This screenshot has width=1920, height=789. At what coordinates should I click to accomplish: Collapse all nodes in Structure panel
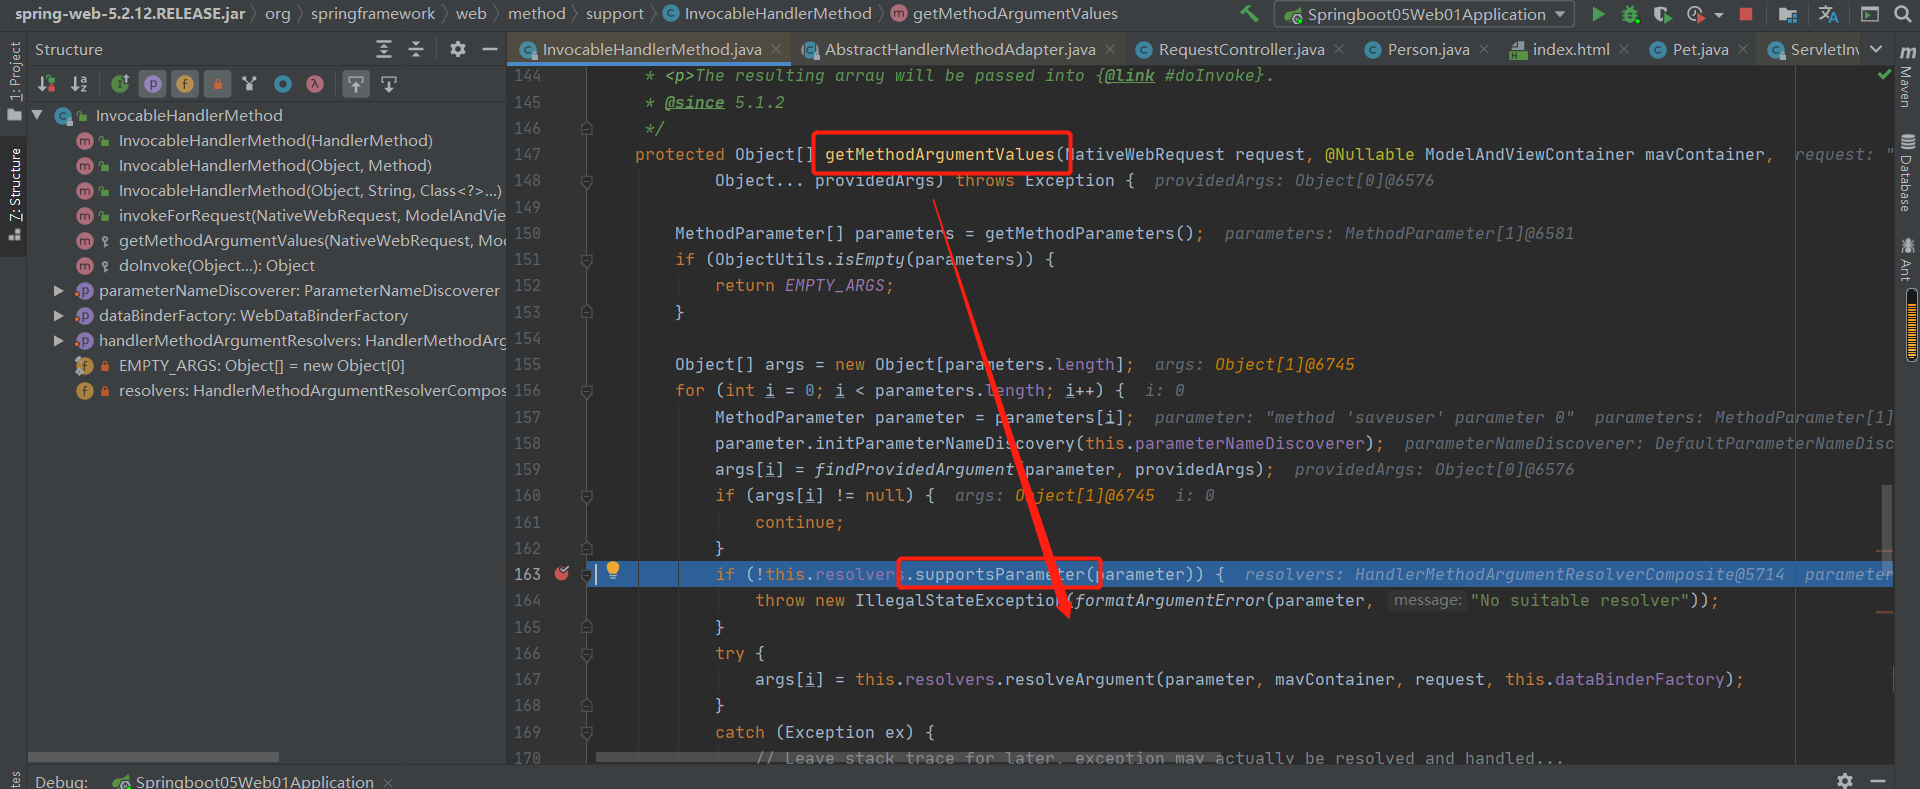click(x=416, y=49)
